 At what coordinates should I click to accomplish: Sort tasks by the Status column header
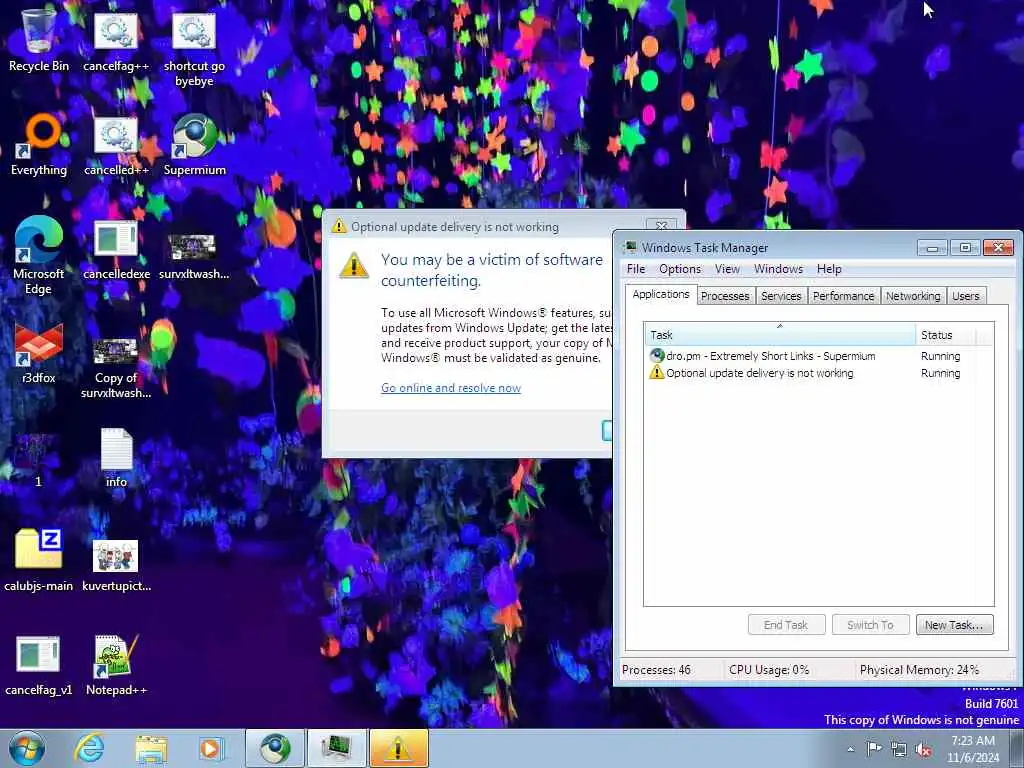pos(944,334)
